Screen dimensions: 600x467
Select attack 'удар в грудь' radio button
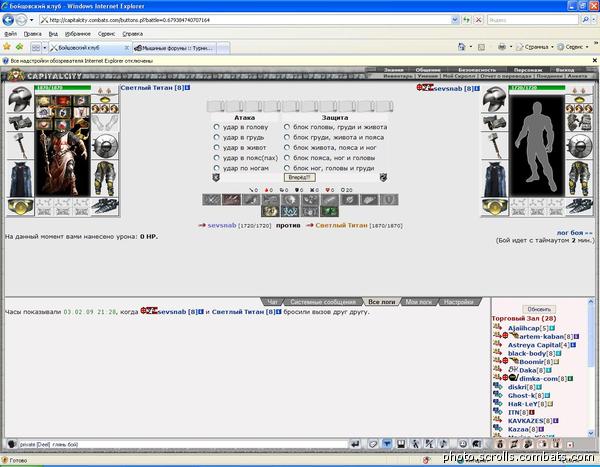(x=217, y=137)
